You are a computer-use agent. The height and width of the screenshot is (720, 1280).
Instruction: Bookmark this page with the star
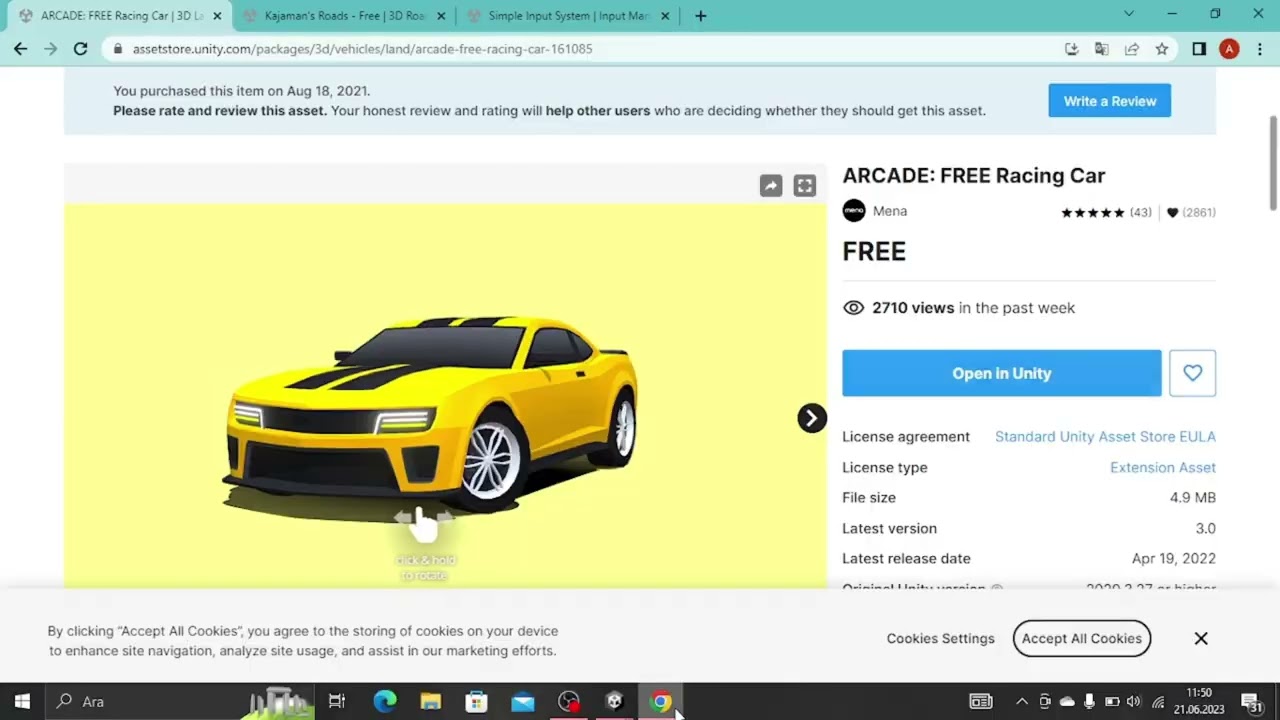click(1161, 48)
